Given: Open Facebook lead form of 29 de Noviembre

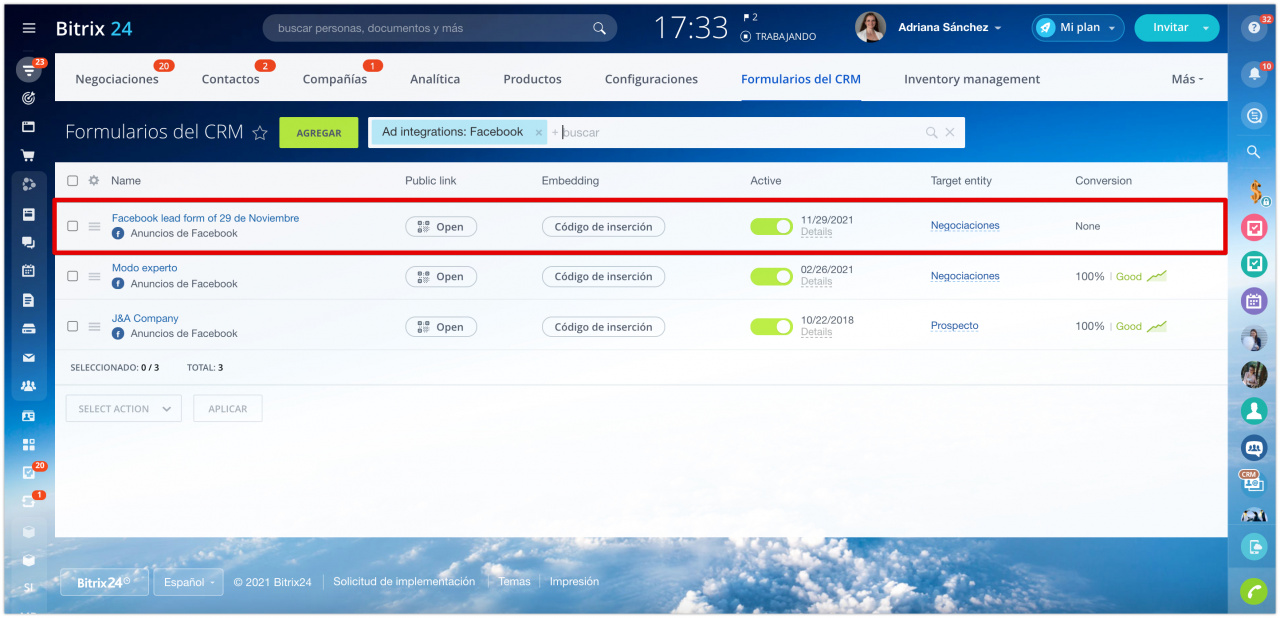Looking at the screenshot, I should point(205,218).
